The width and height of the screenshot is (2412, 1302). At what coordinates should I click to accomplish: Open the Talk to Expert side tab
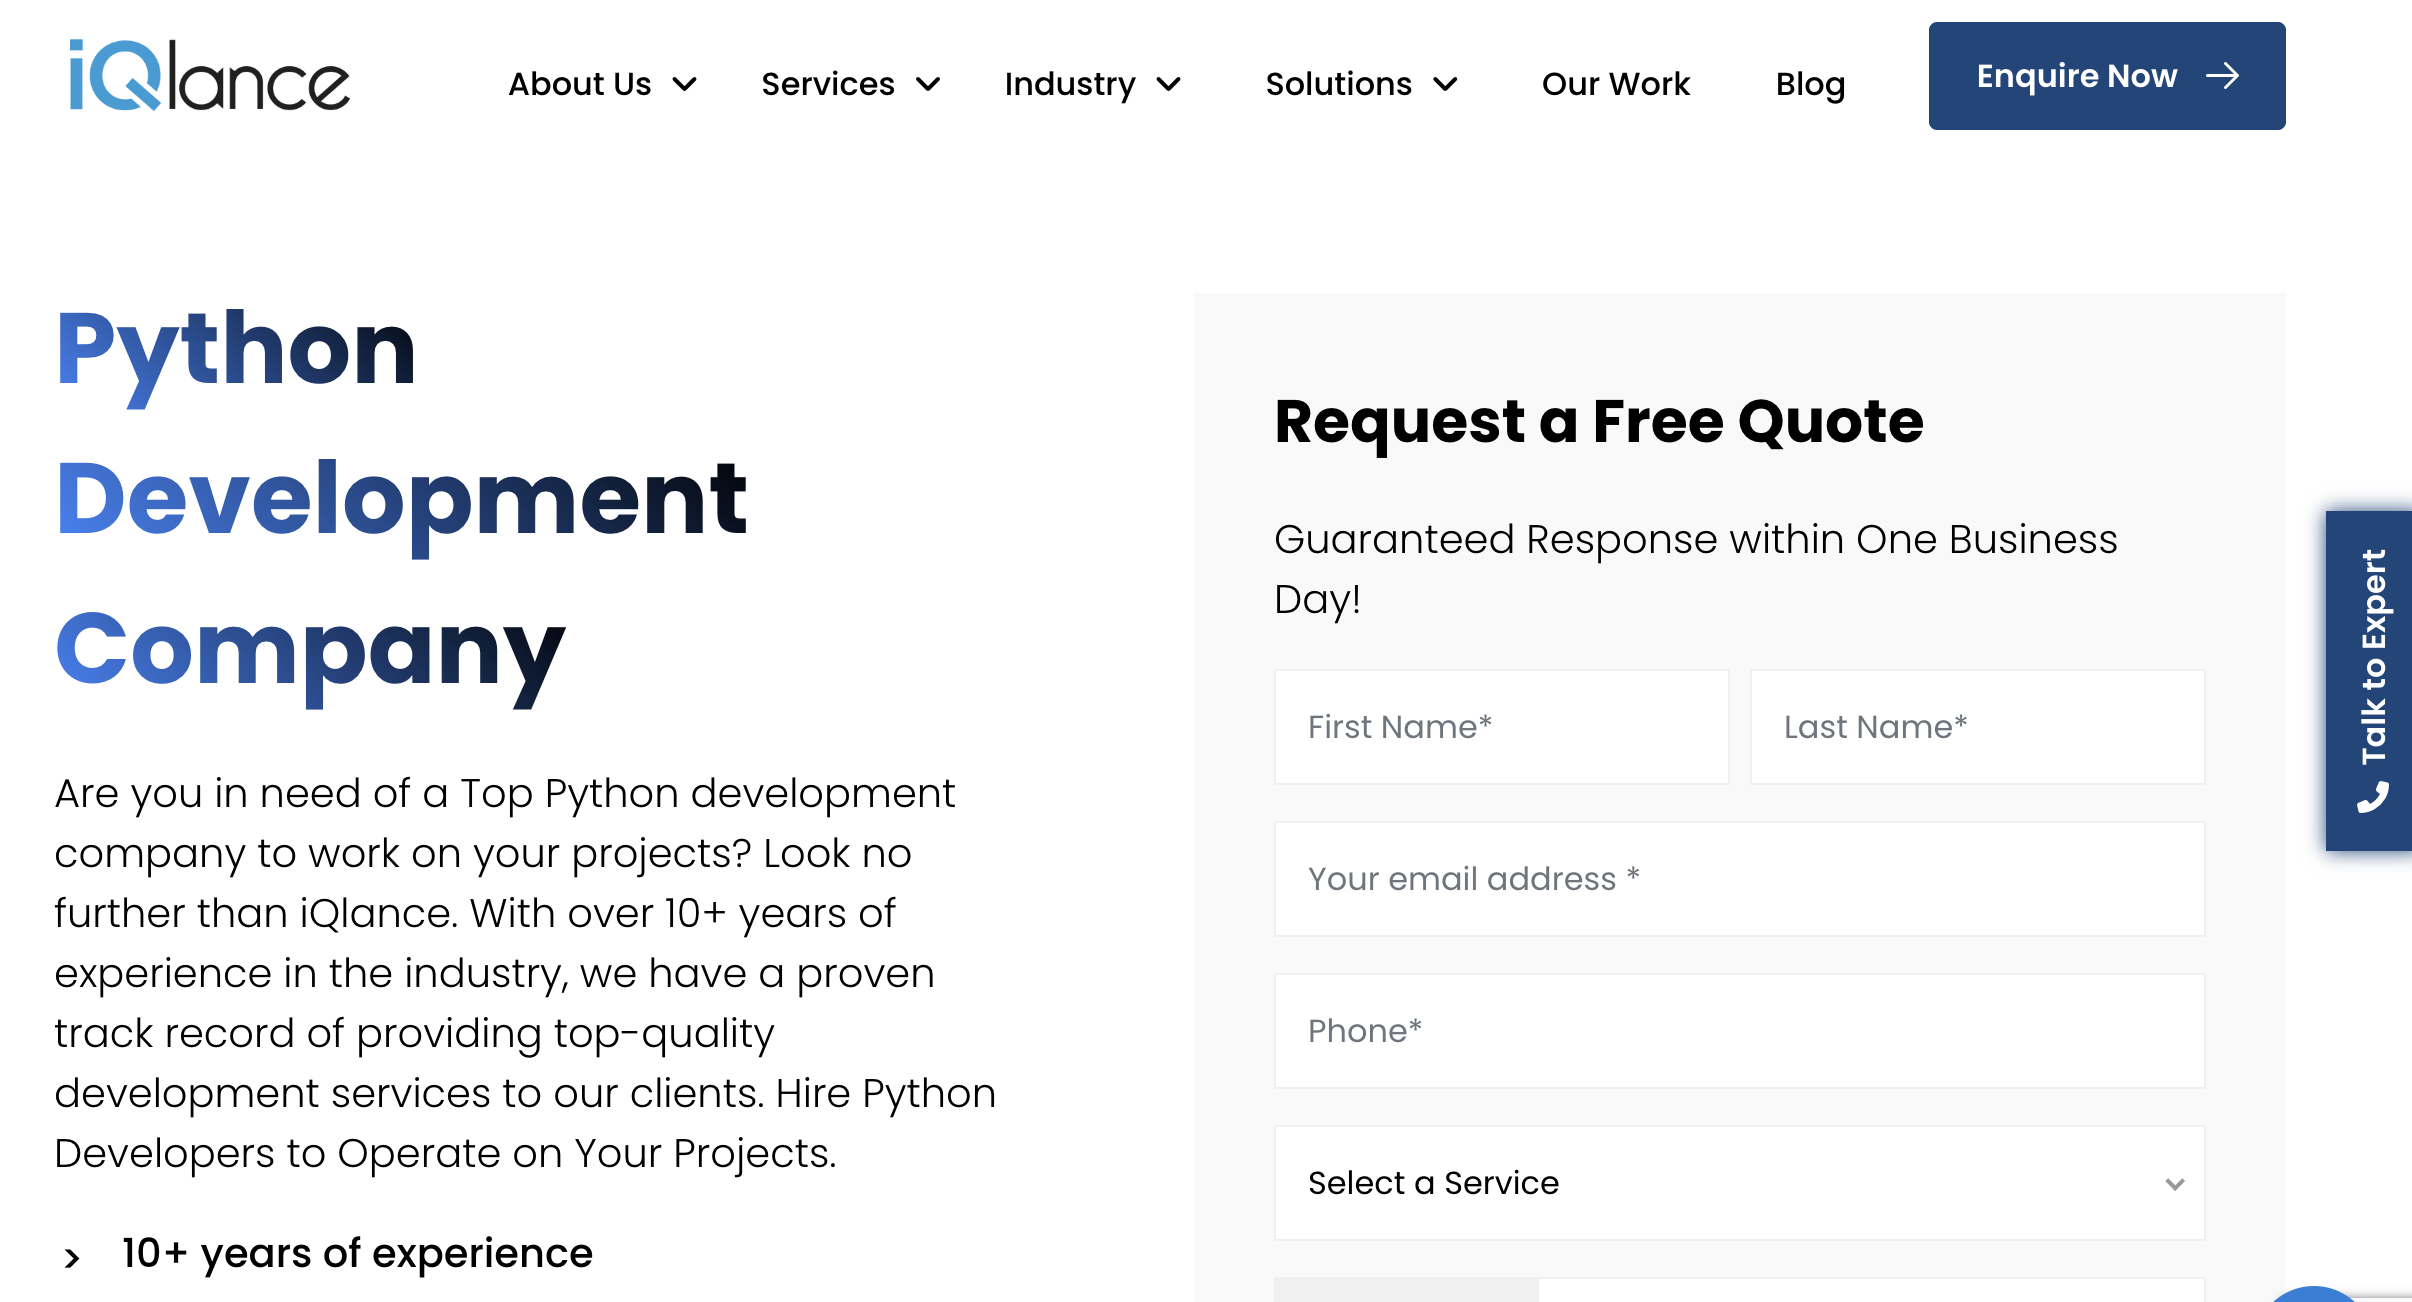coord(2369,681)
